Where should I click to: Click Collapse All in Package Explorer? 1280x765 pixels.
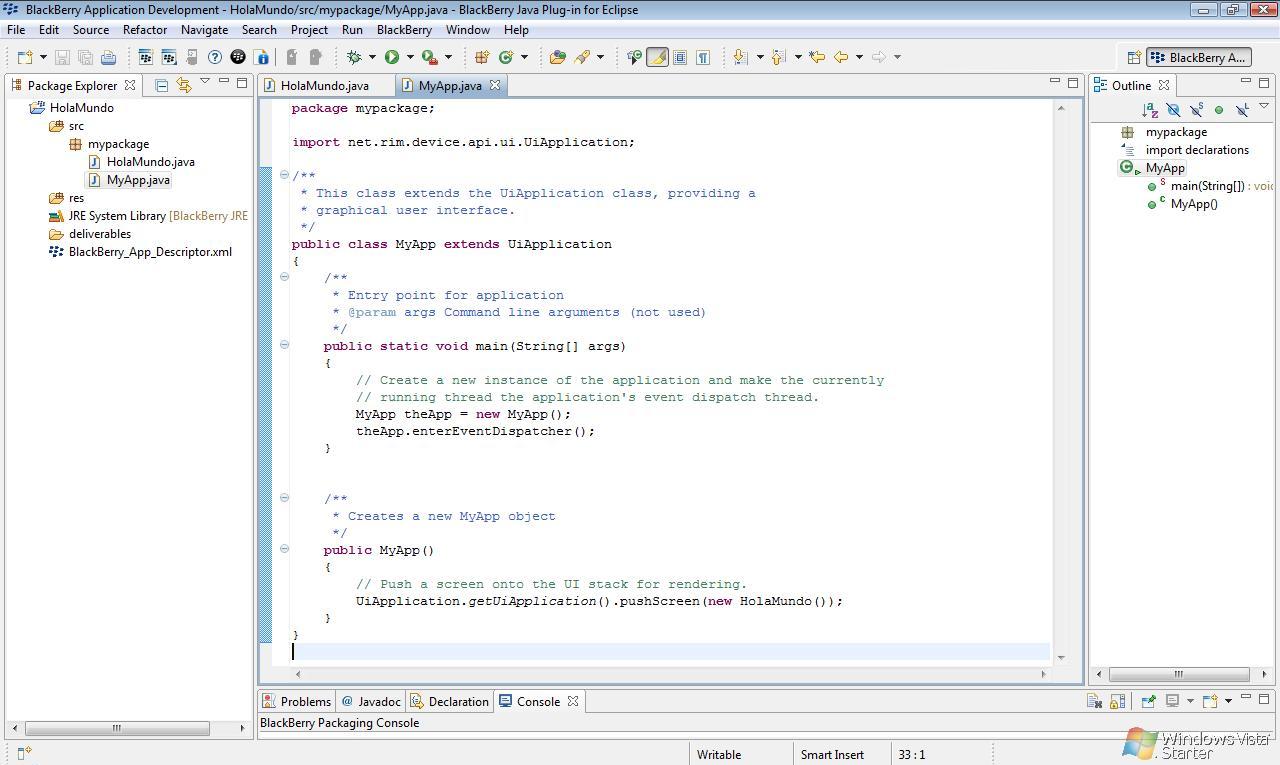[161, 85]
